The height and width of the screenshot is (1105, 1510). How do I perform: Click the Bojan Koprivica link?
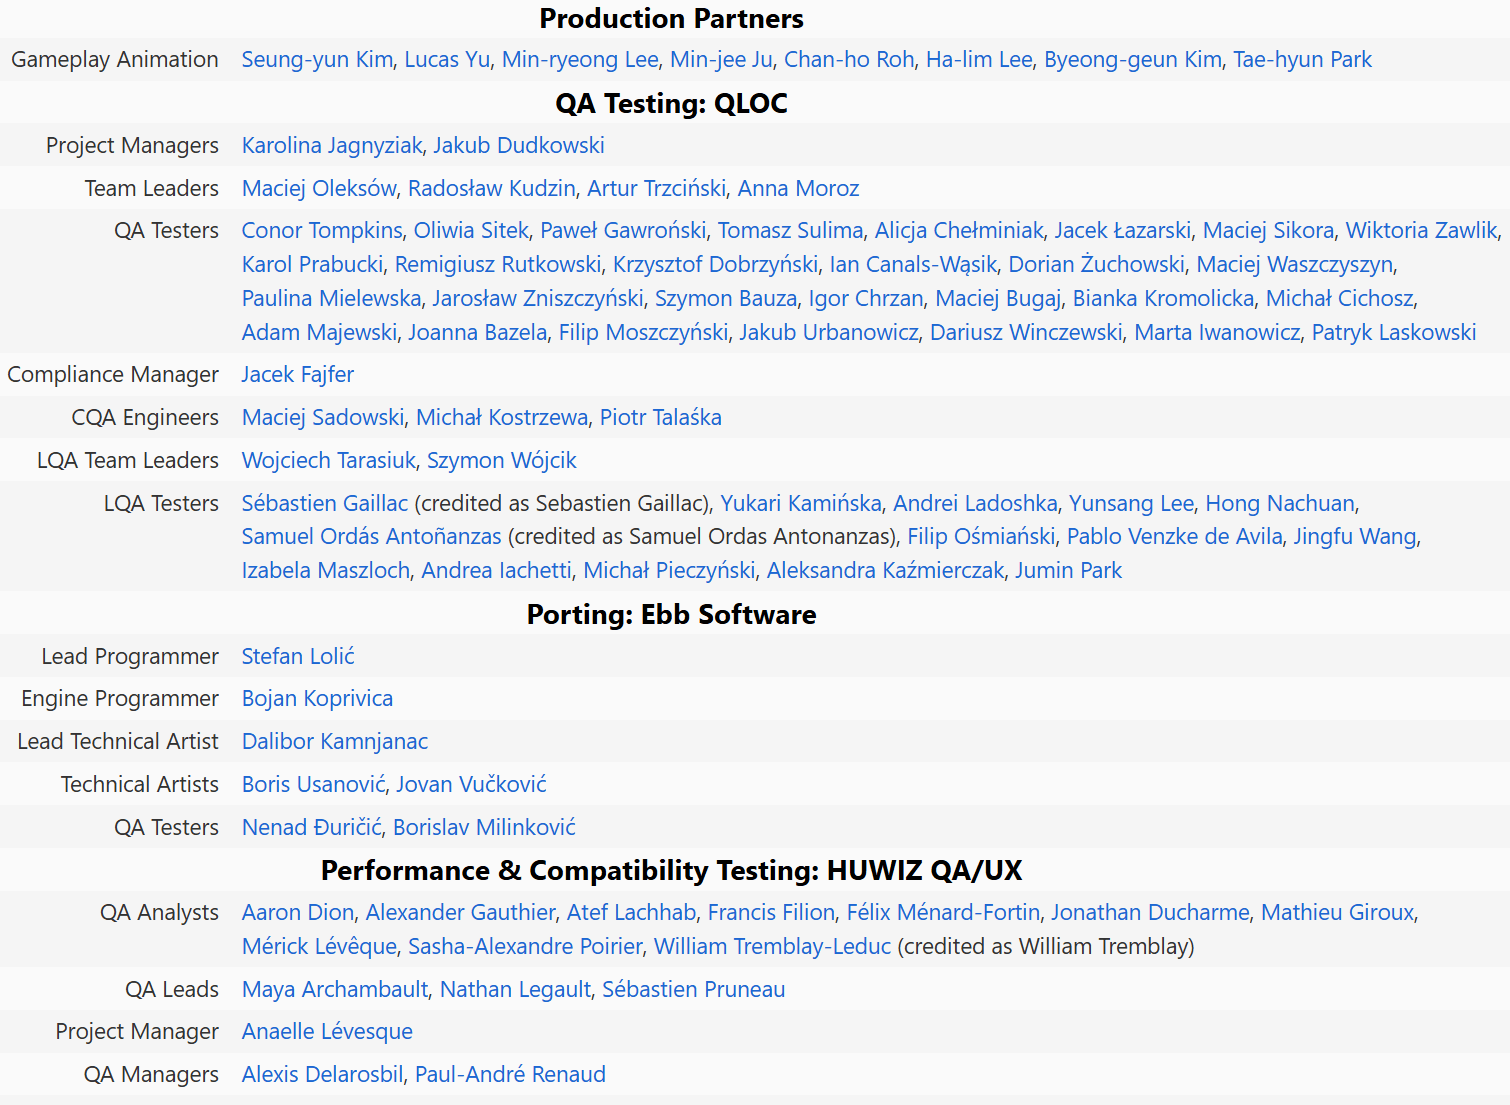(317, 699)
